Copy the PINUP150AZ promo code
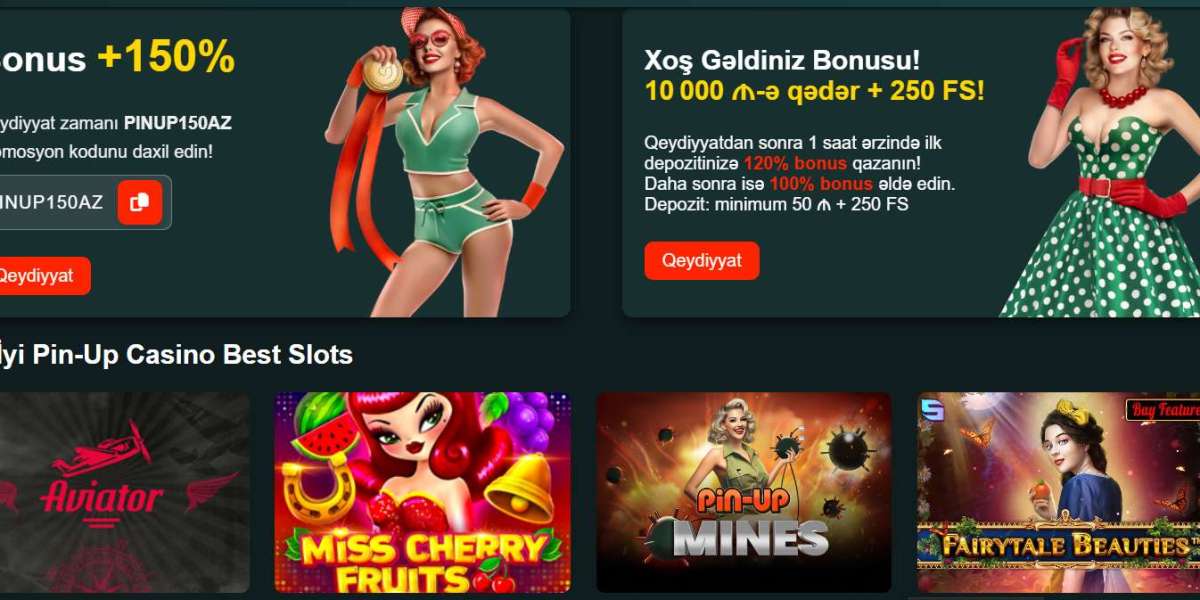The width and height of the screenshot is (1200, 600). pyautogui.click(x=139, y=202)
